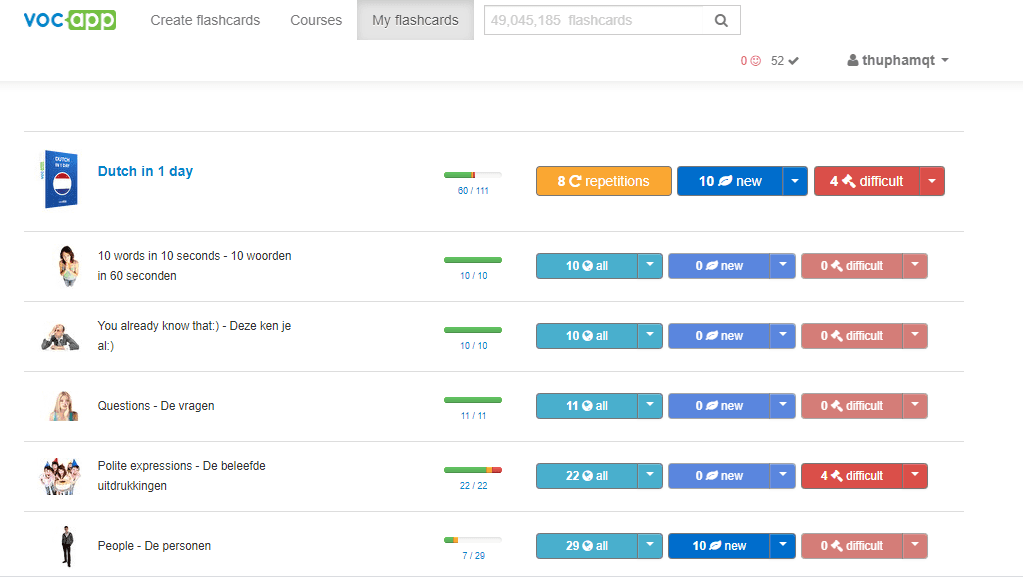1023x580 pixels.
Task: Click the VocApp logo
Action: pyautogui.click(x=70, y=20)
